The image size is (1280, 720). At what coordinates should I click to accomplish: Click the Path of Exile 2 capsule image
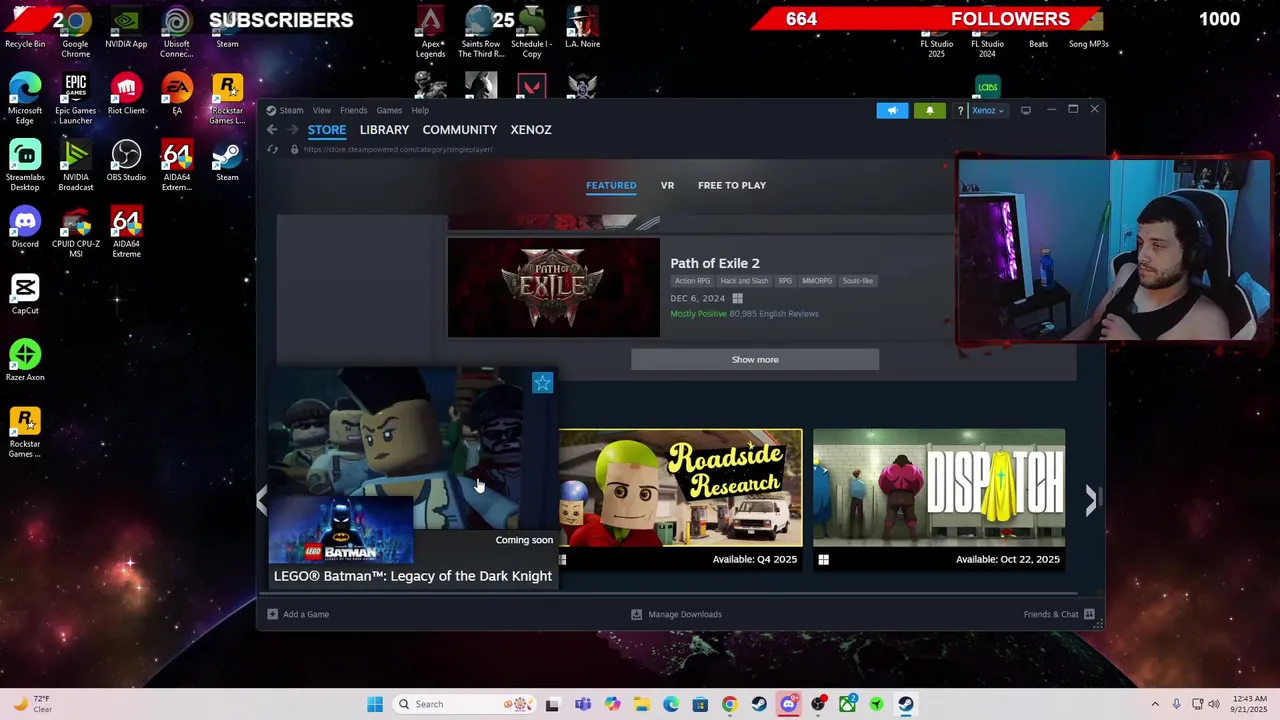coord(553,287)
